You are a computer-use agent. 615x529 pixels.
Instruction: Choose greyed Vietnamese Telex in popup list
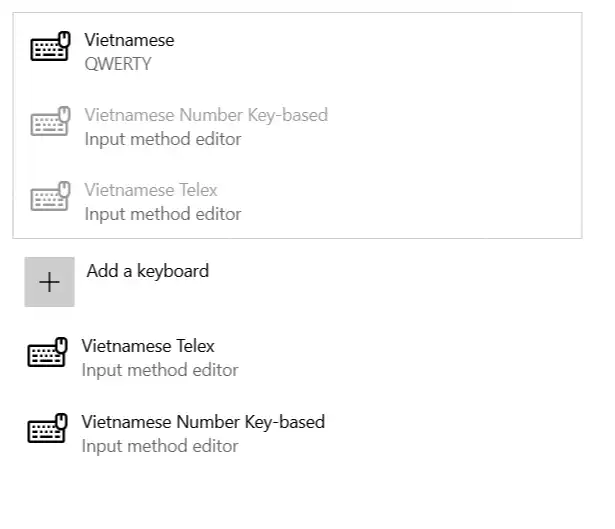point(297,202)
